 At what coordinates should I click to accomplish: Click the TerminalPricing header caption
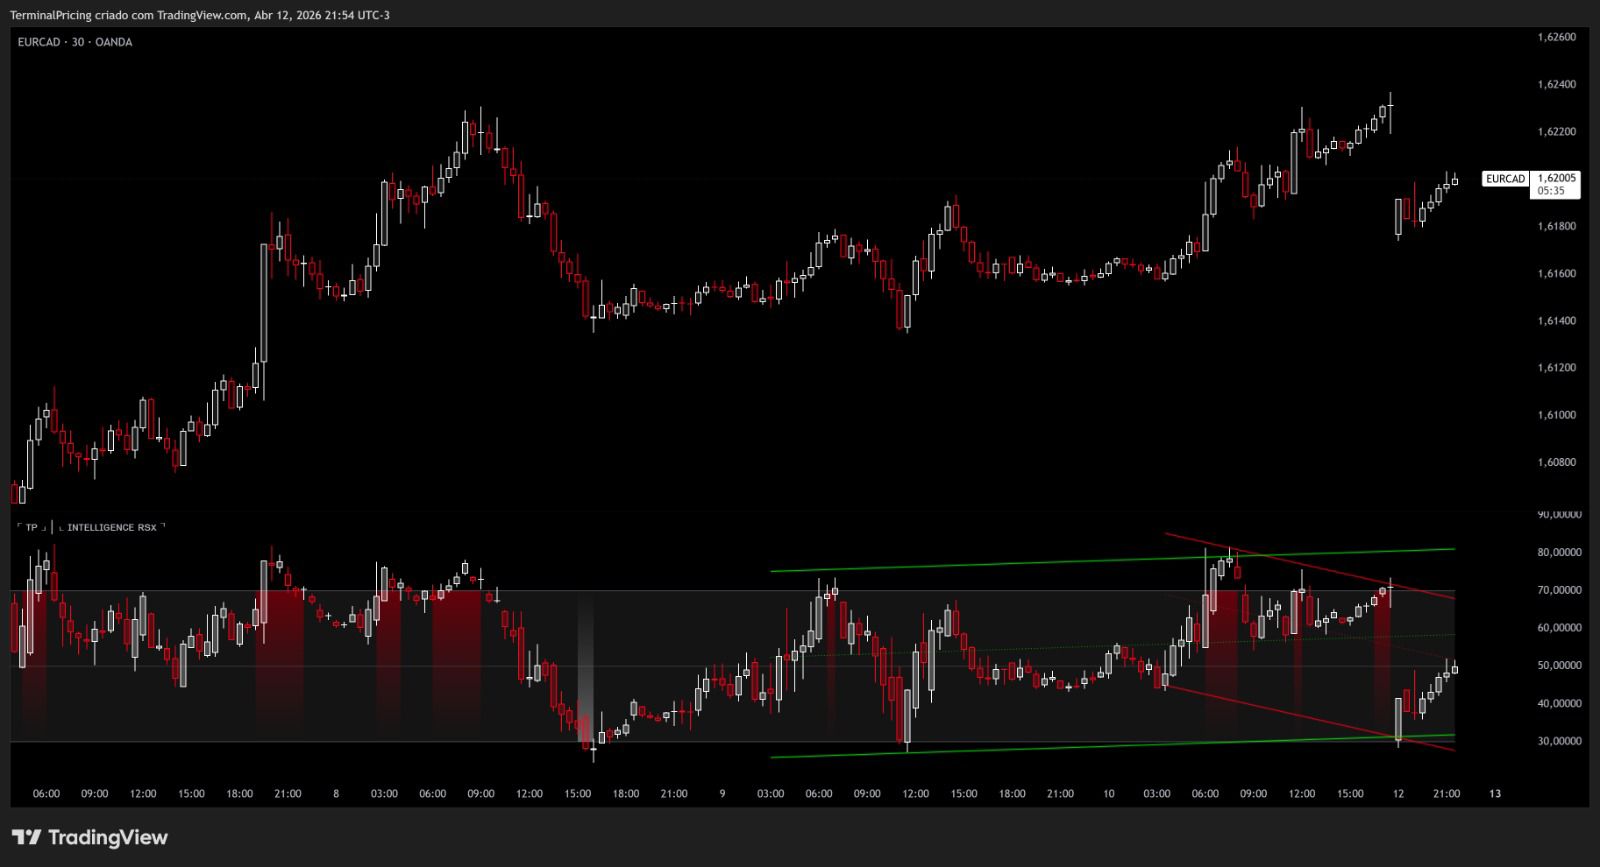(200, 15)
